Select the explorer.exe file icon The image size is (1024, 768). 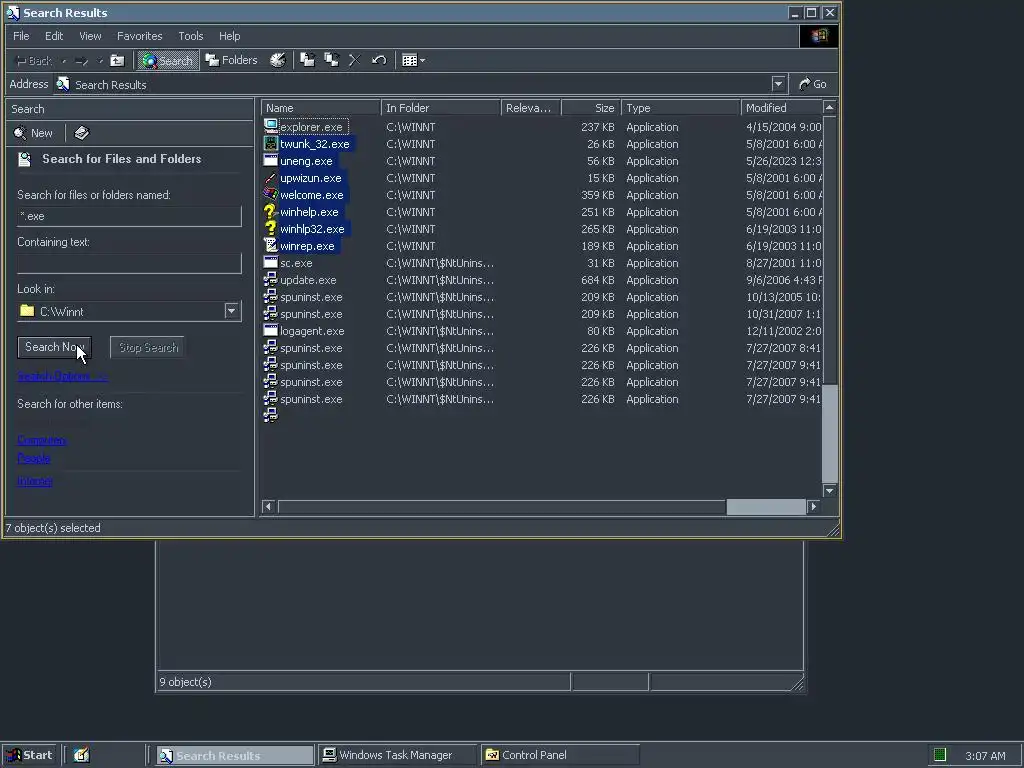[x=270, y=126]
